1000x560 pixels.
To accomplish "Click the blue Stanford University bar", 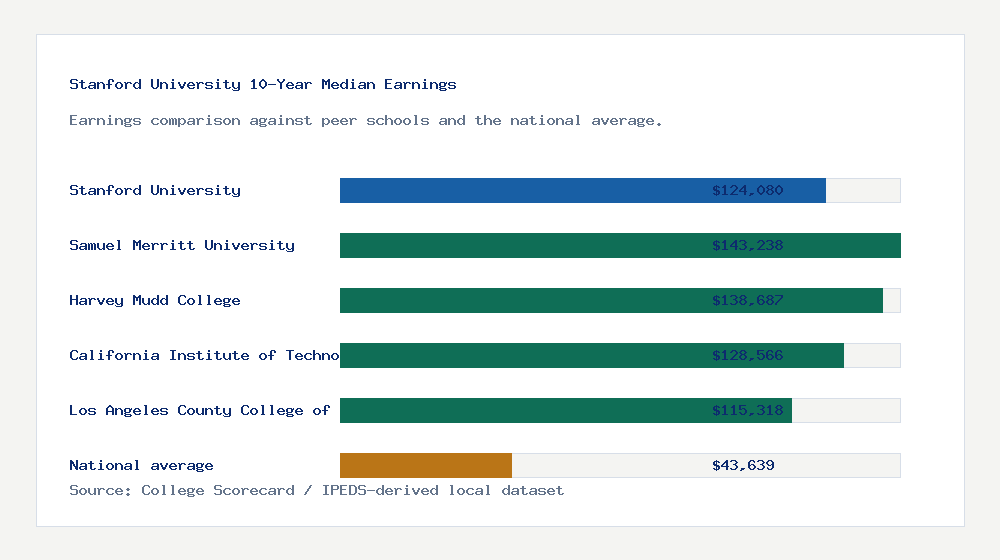I will click(x=583, y=191).
